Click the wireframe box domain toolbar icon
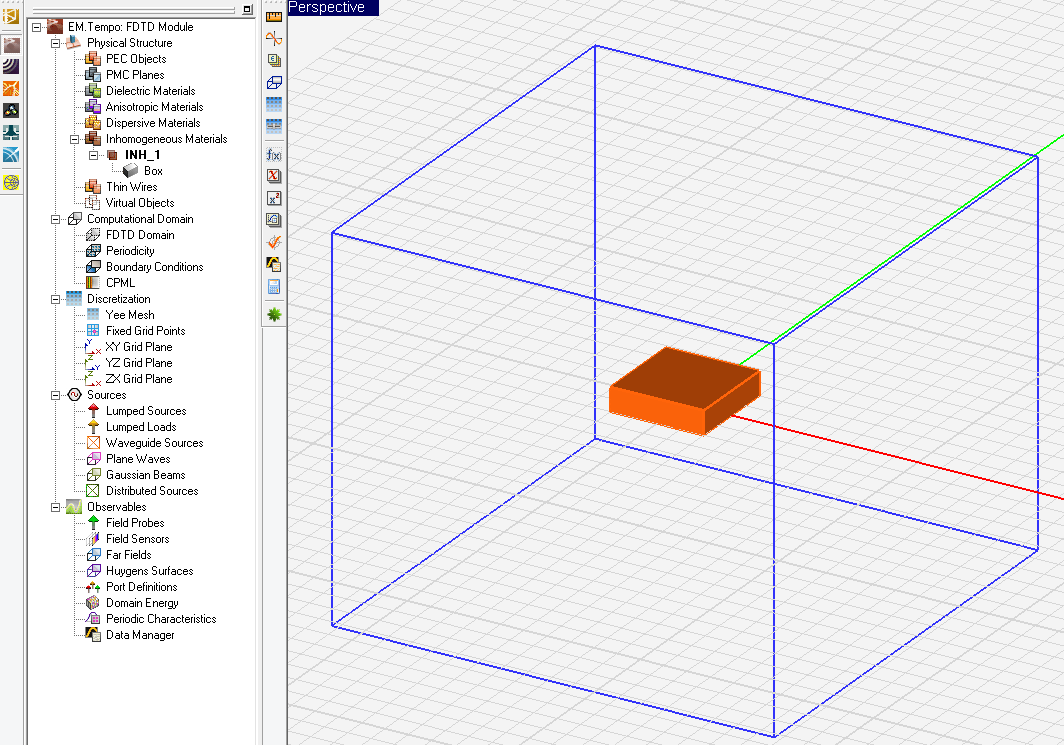 274,82
